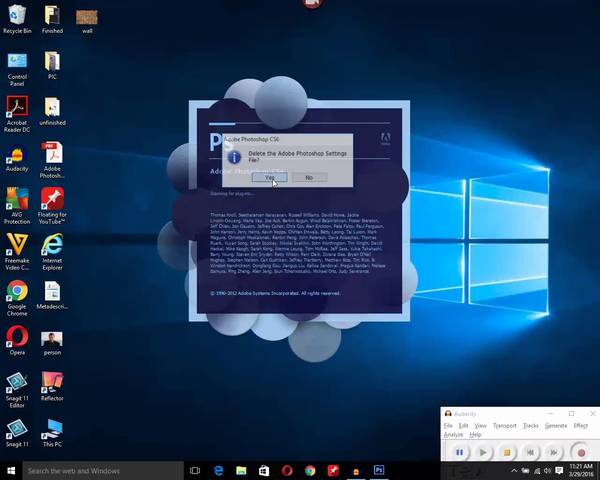The height and width of the screenshot is (480, 600).
Task: Open Audacity's Transport menu
Action: coord(505,425)
